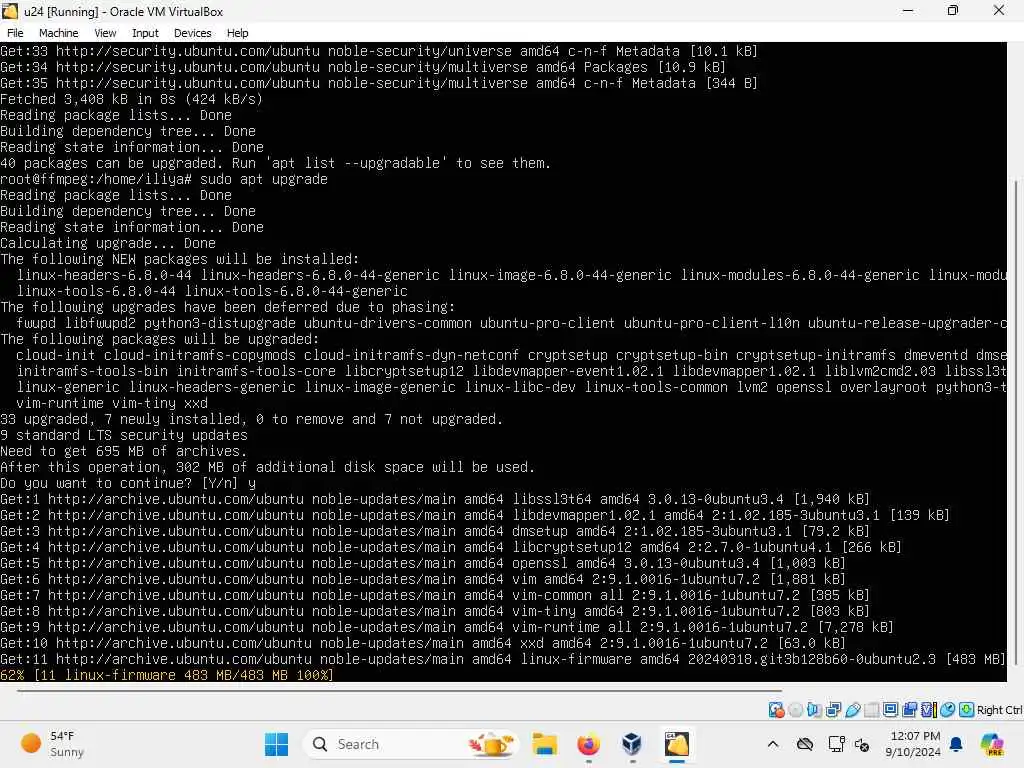Click the Get:35 noble-security multiverse line

[x=379, y=83]
